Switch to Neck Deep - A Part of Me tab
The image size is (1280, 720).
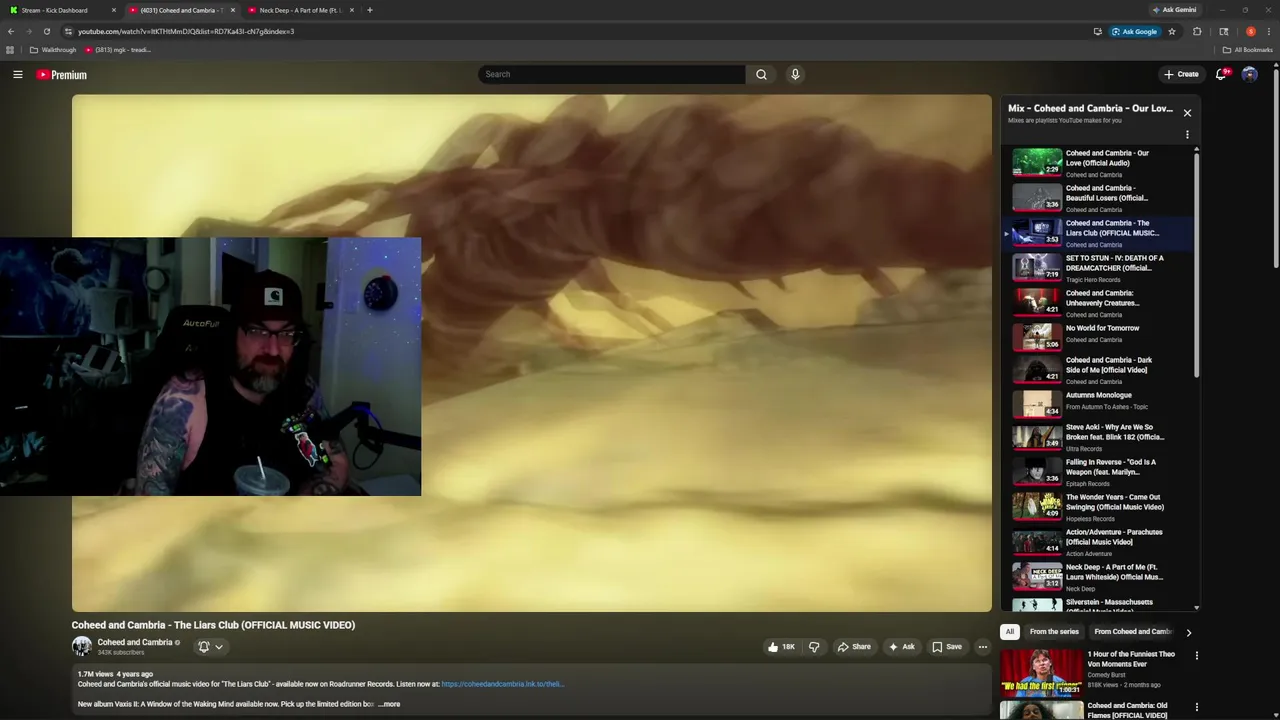click(x=300, y=10)
